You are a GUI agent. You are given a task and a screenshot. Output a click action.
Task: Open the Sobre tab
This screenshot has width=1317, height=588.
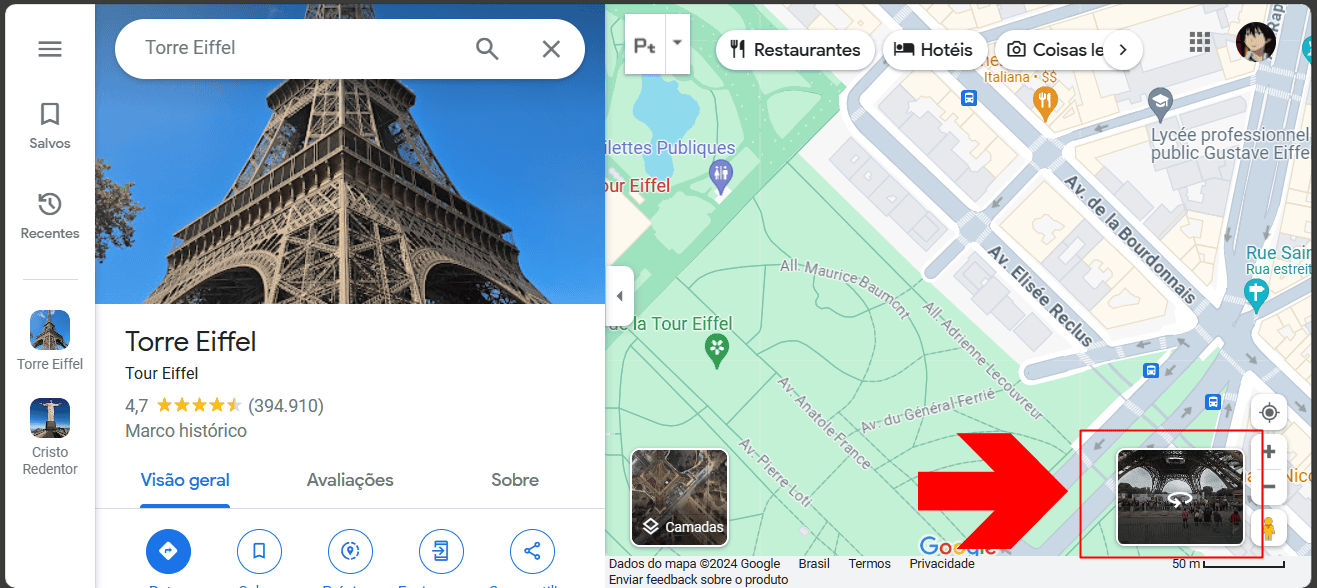point(514,480)
